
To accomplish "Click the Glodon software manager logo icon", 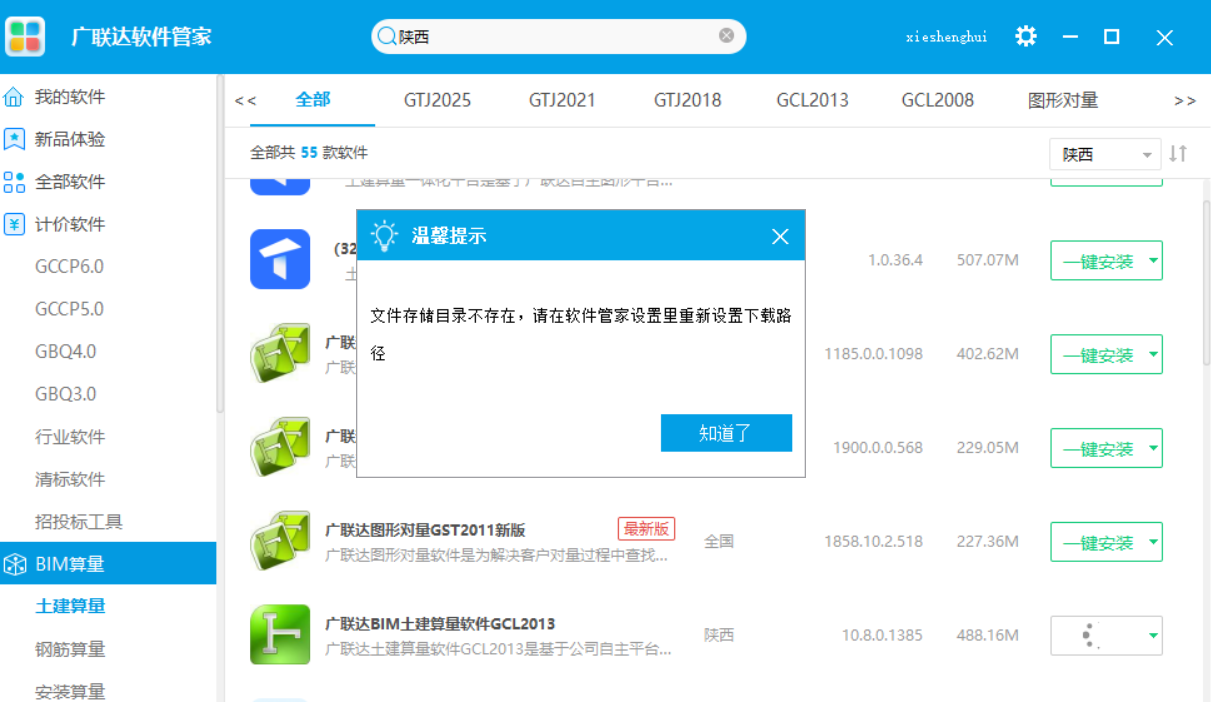I will (x=25, y=36).
